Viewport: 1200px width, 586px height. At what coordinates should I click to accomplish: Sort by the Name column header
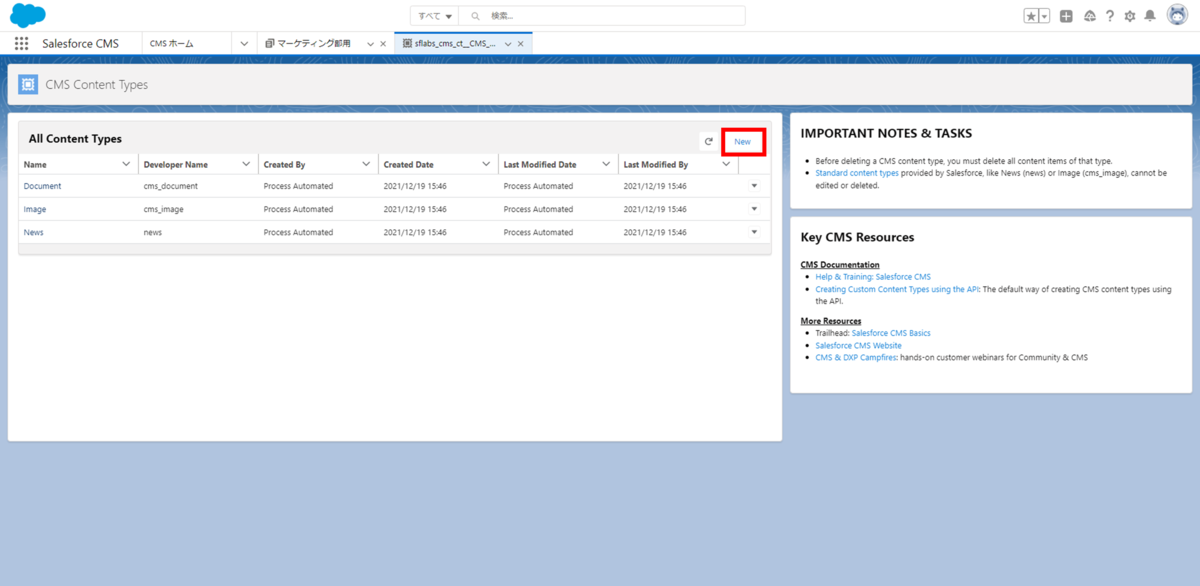pos(36,164)
